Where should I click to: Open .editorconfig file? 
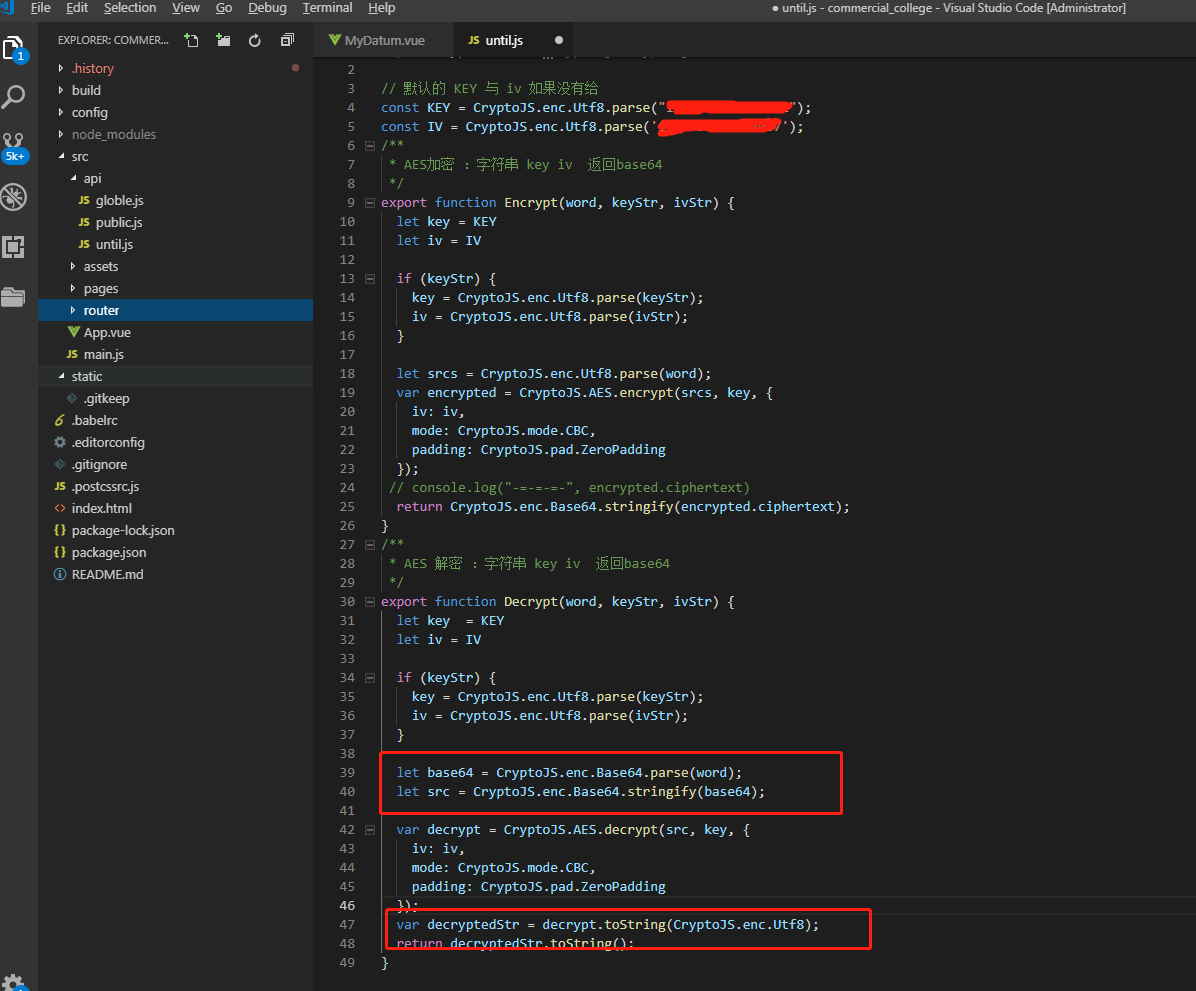pos(175,442)
